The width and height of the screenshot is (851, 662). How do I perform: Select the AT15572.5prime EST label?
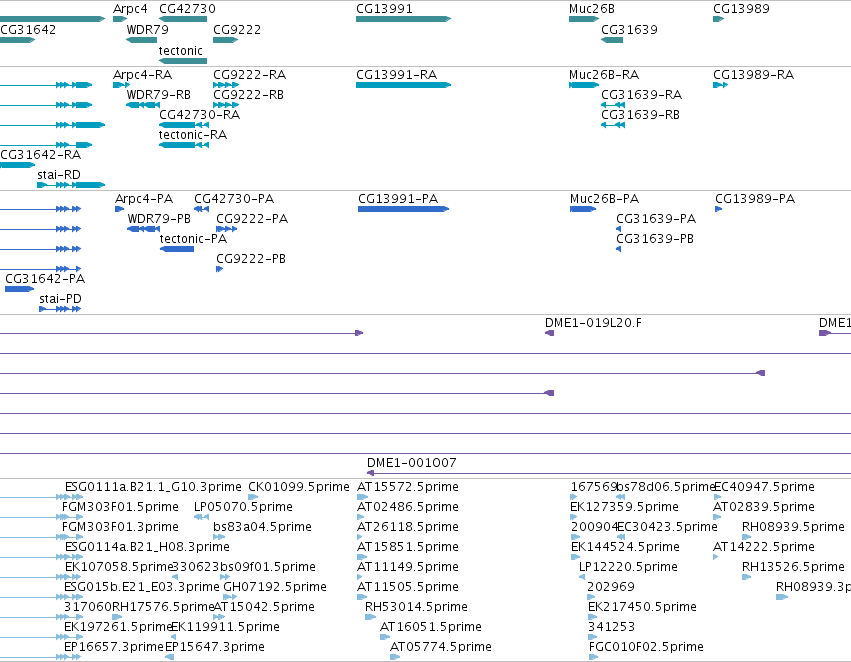[x=408, y=487]
